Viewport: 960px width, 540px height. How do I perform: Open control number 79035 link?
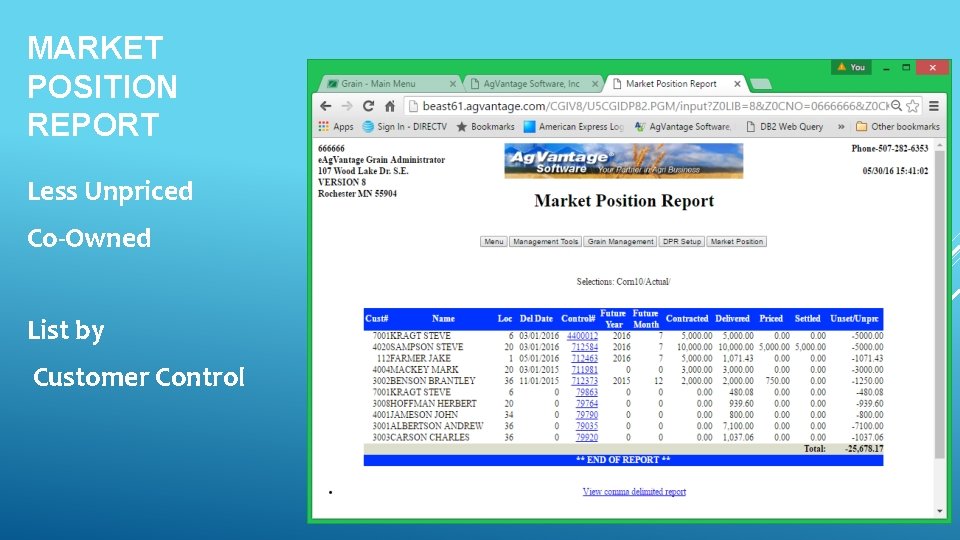tap(587, 426)
